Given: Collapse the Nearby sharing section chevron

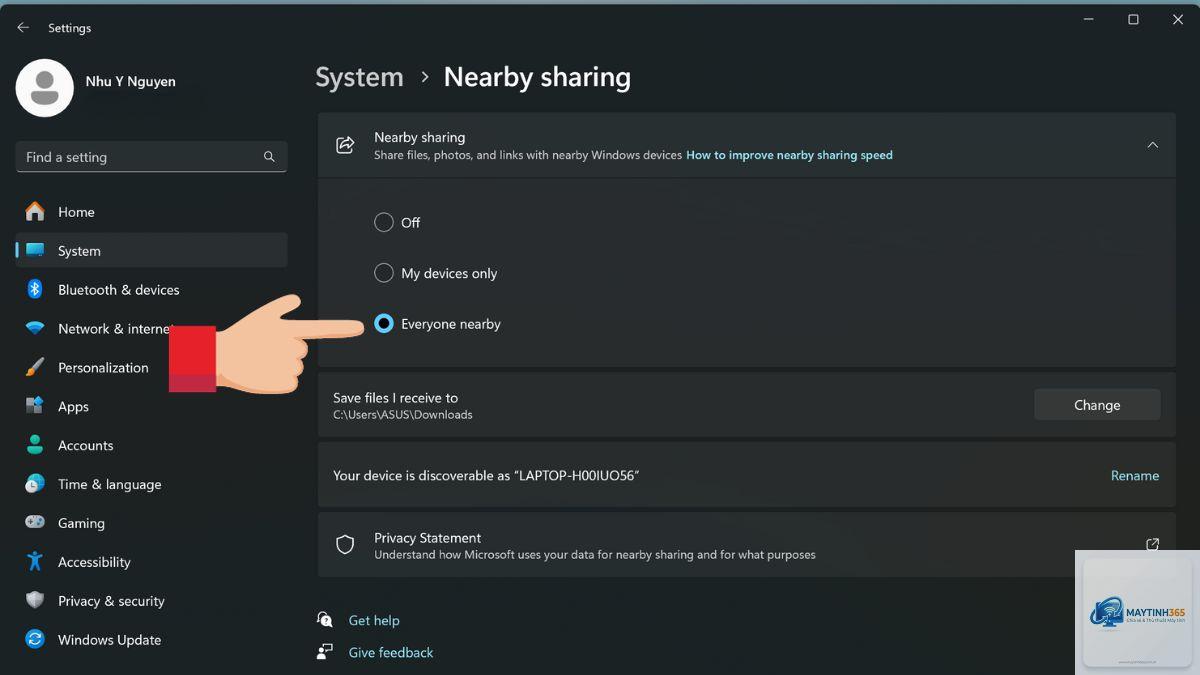Looking at the screenshot, I should (1152, 145).
